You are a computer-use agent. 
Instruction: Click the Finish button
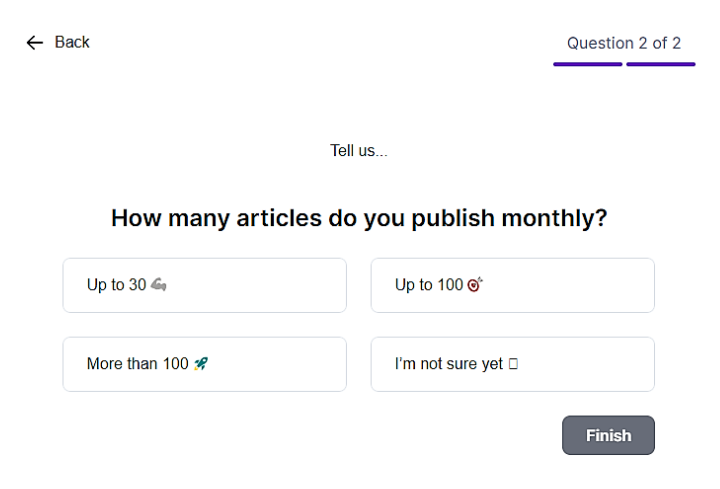point(608,435)
